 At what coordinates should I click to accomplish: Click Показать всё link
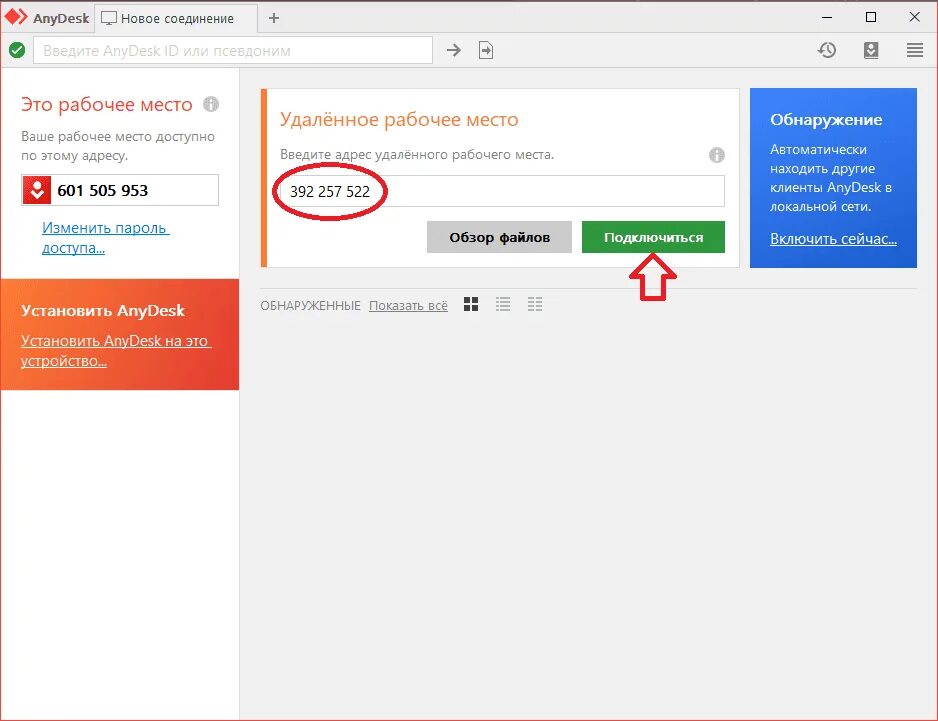[408, 305]
